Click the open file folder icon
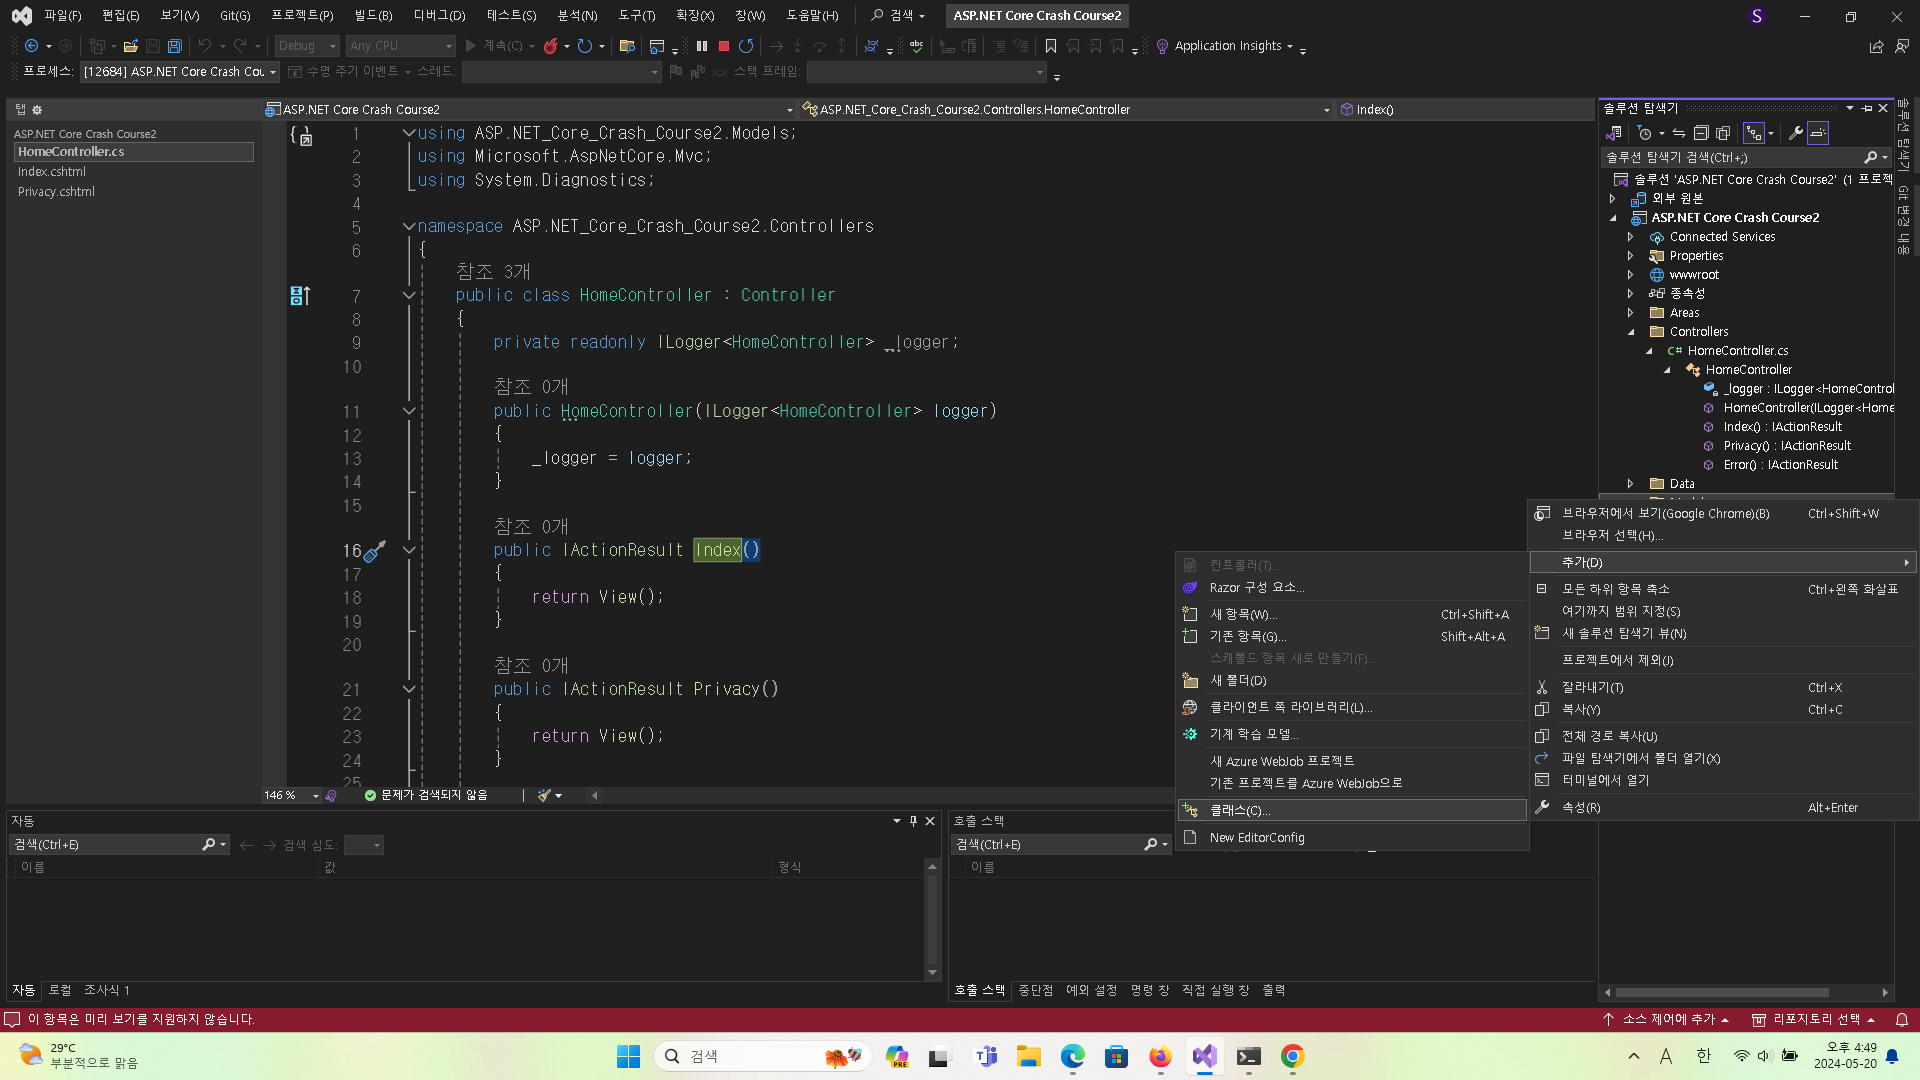 click(130, 46)
